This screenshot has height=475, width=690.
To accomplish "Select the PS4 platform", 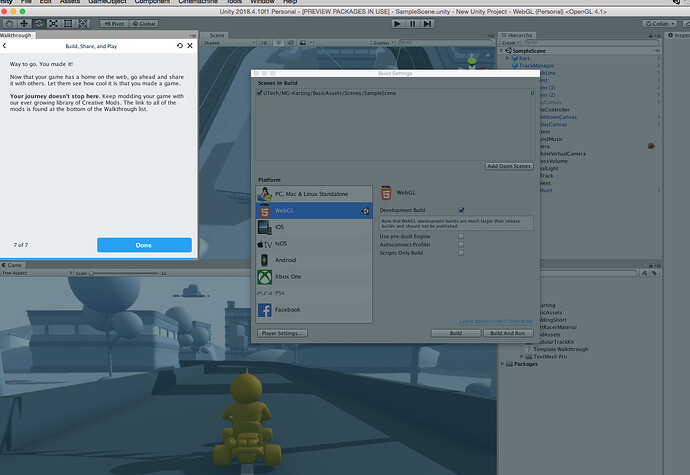I will coord(314,293).
